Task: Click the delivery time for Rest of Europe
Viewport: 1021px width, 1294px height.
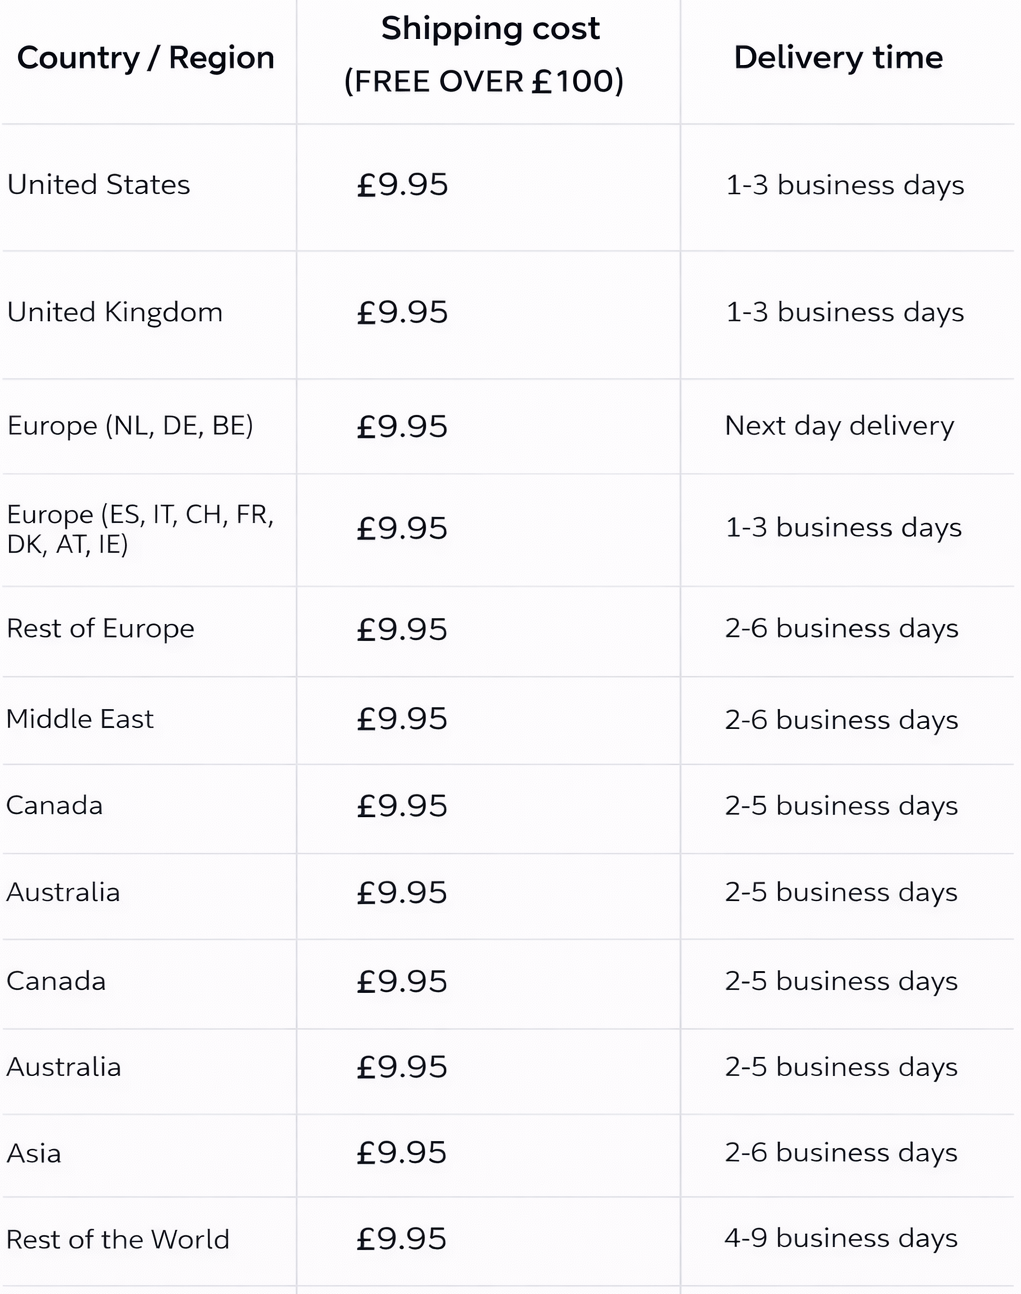Action: 841,629
